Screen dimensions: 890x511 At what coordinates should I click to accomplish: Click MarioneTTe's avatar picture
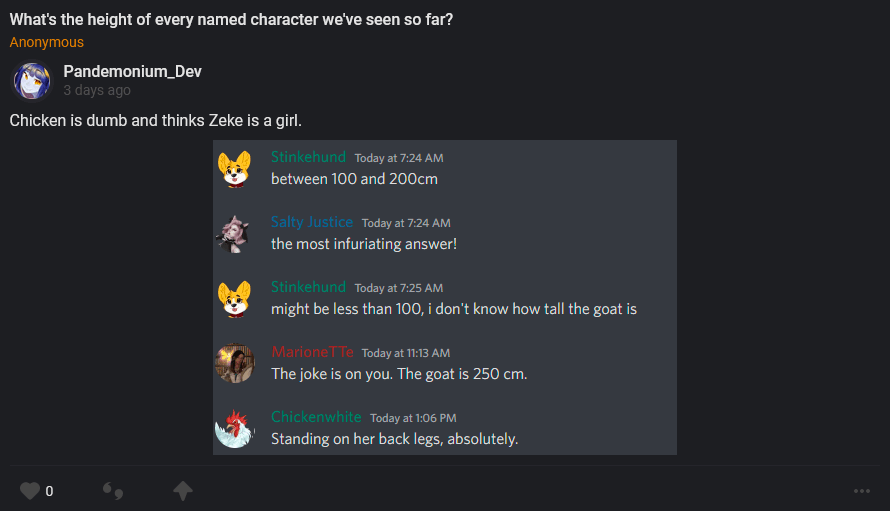235,363
